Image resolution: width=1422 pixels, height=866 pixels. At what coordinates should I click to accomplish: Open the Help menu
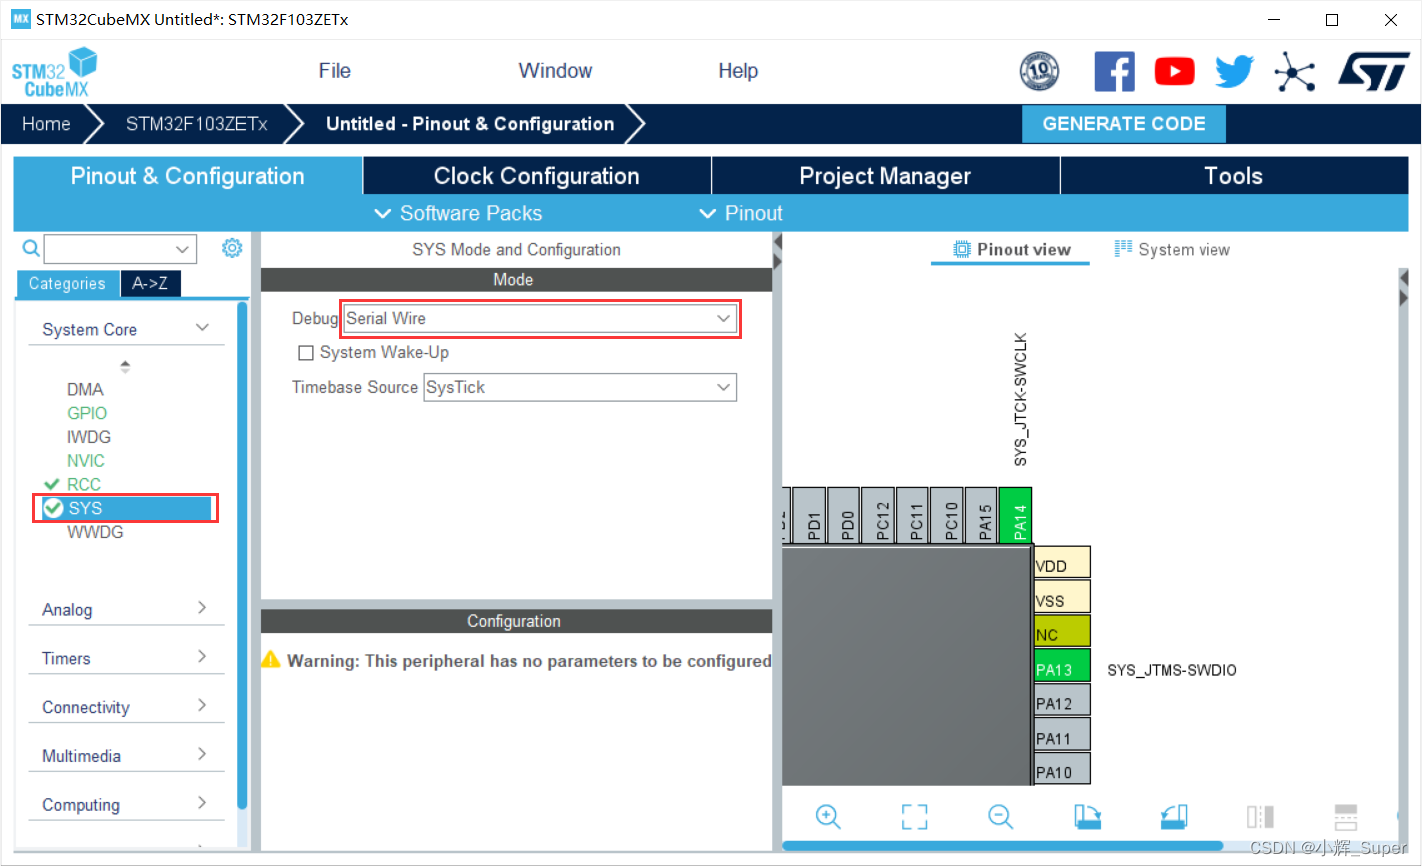point(738,71)
